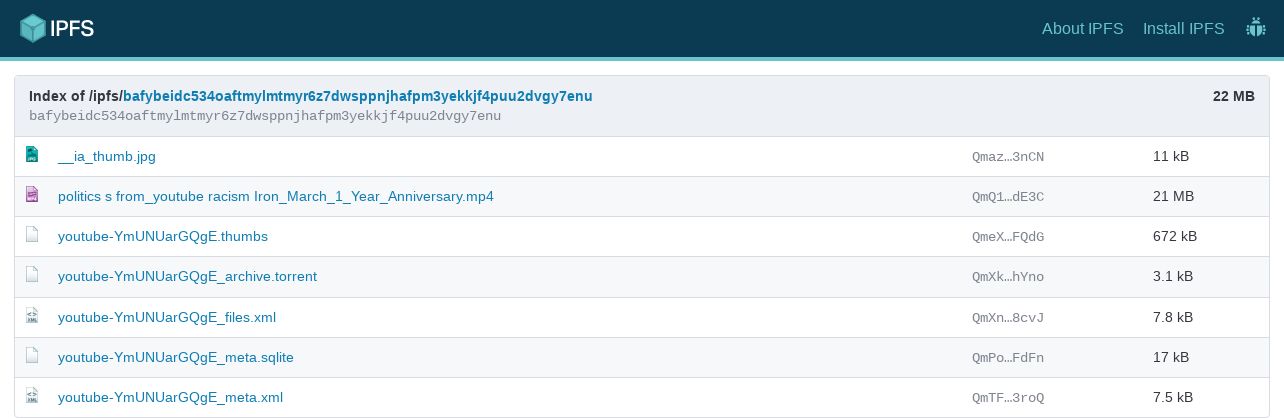
Task: Click the IPFS wordmark text in header
Action: pyautogui.click(x=72, y=28)
